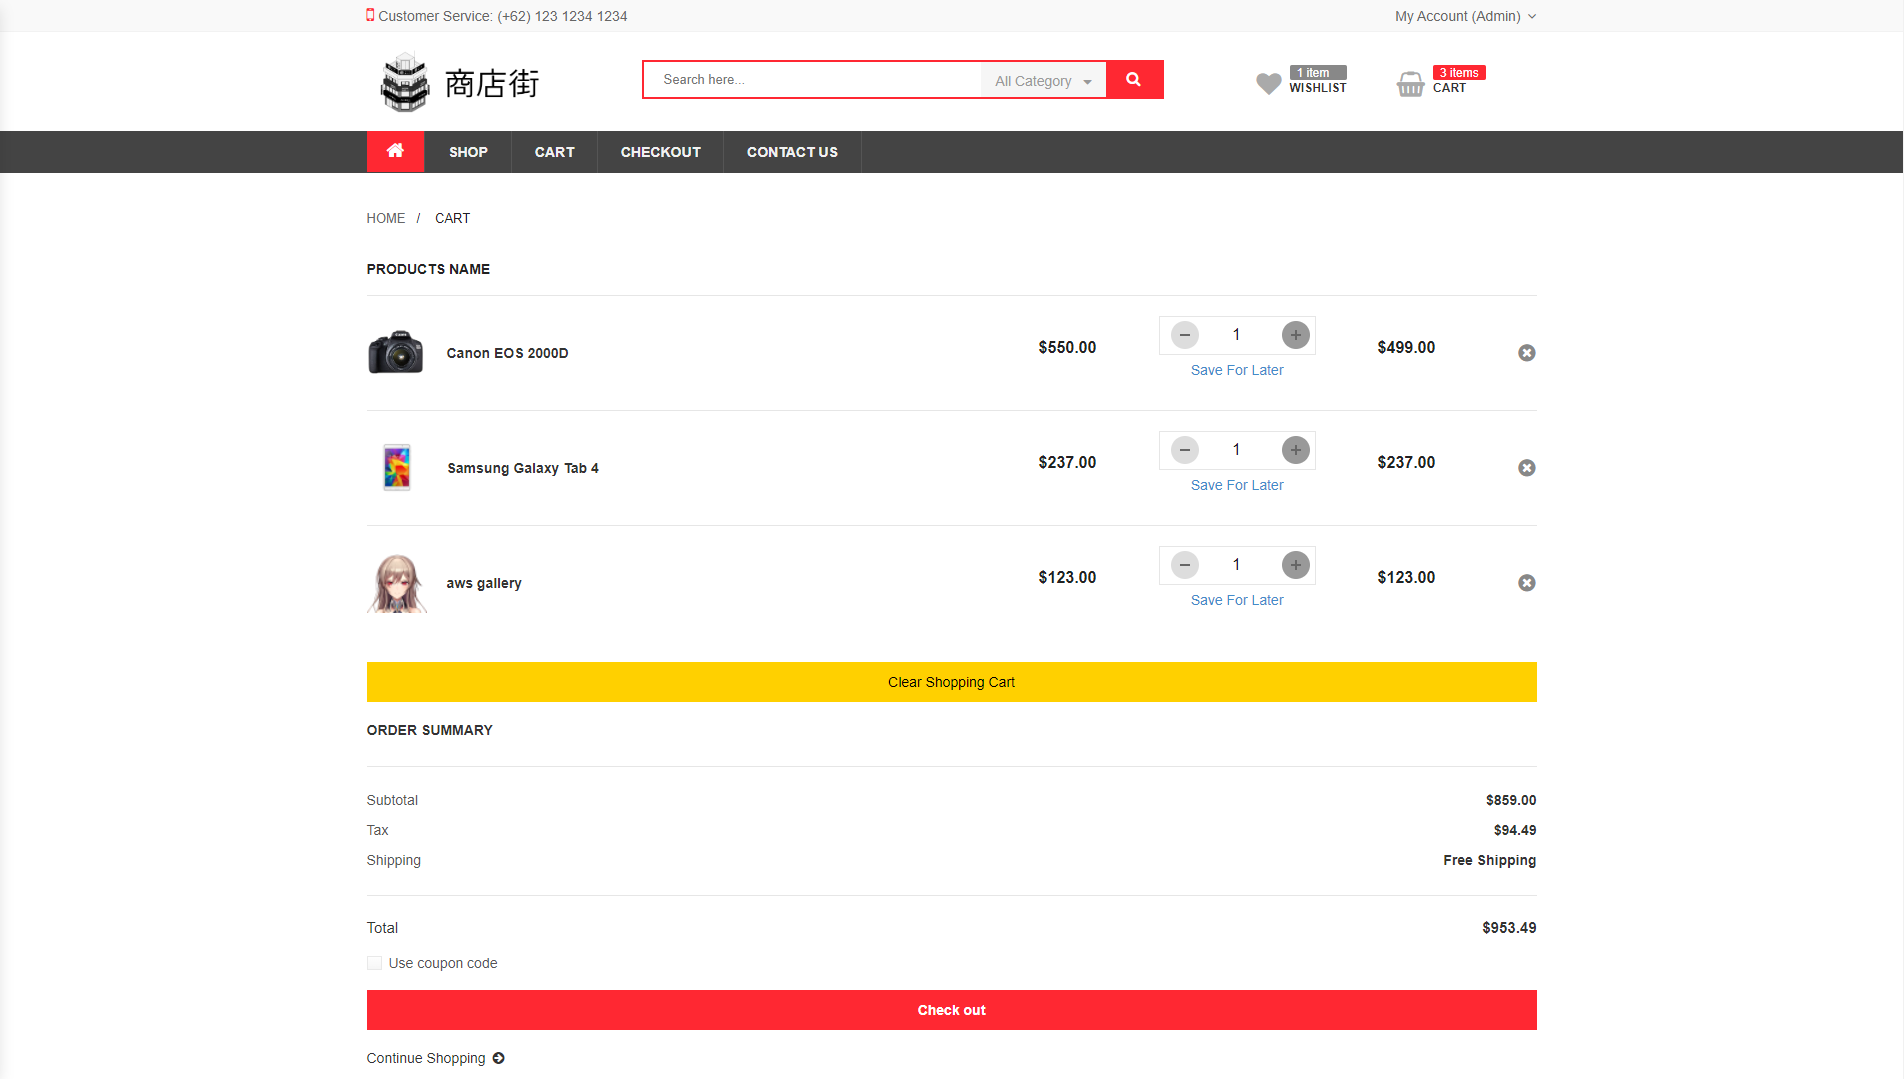Click the store logo
Image resolution: width=1904 pixels, height=1079 pixels.
(459, 82)
